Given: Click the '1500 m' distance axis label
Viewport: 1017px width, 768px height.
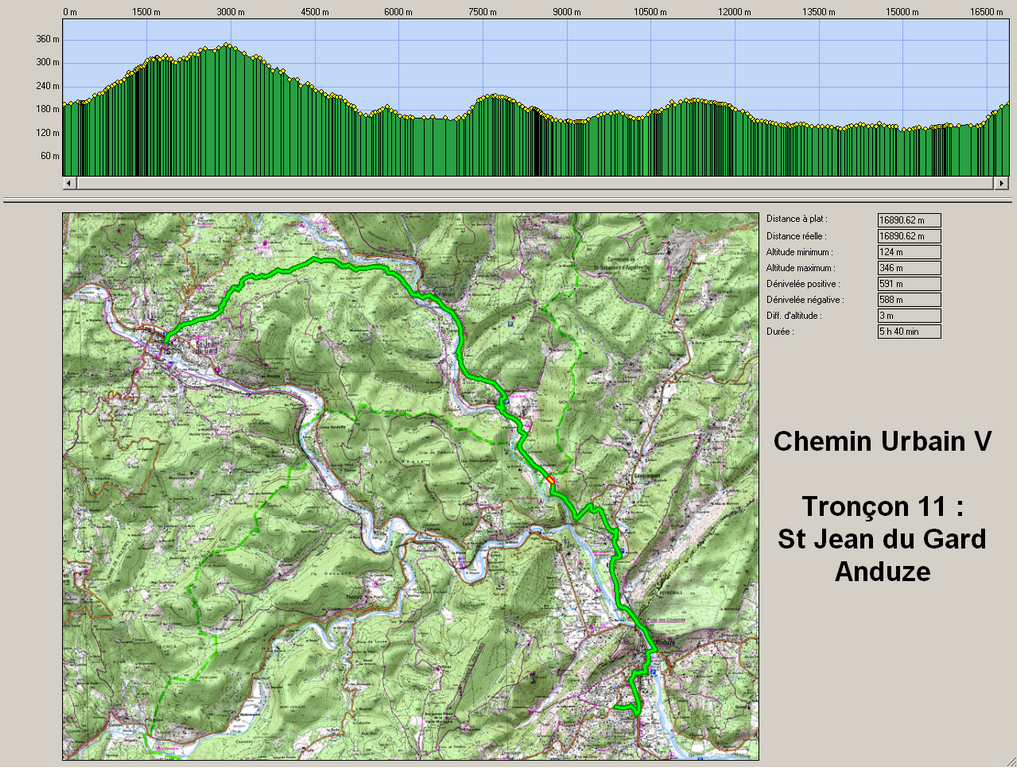Looking at the screenshot, I should [x=146, y=12].
